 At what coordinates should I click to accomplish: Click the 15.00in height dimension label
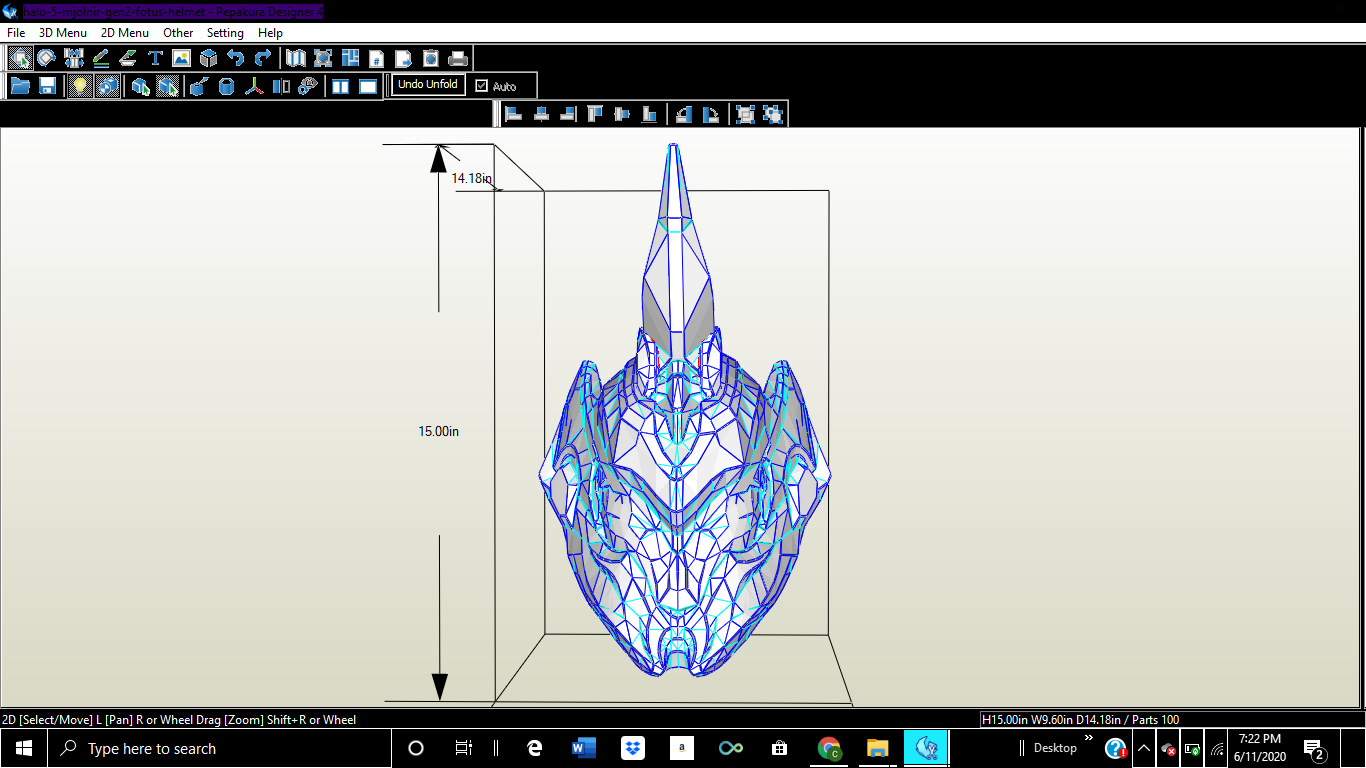pyautogui.click(x=439, y=431)
